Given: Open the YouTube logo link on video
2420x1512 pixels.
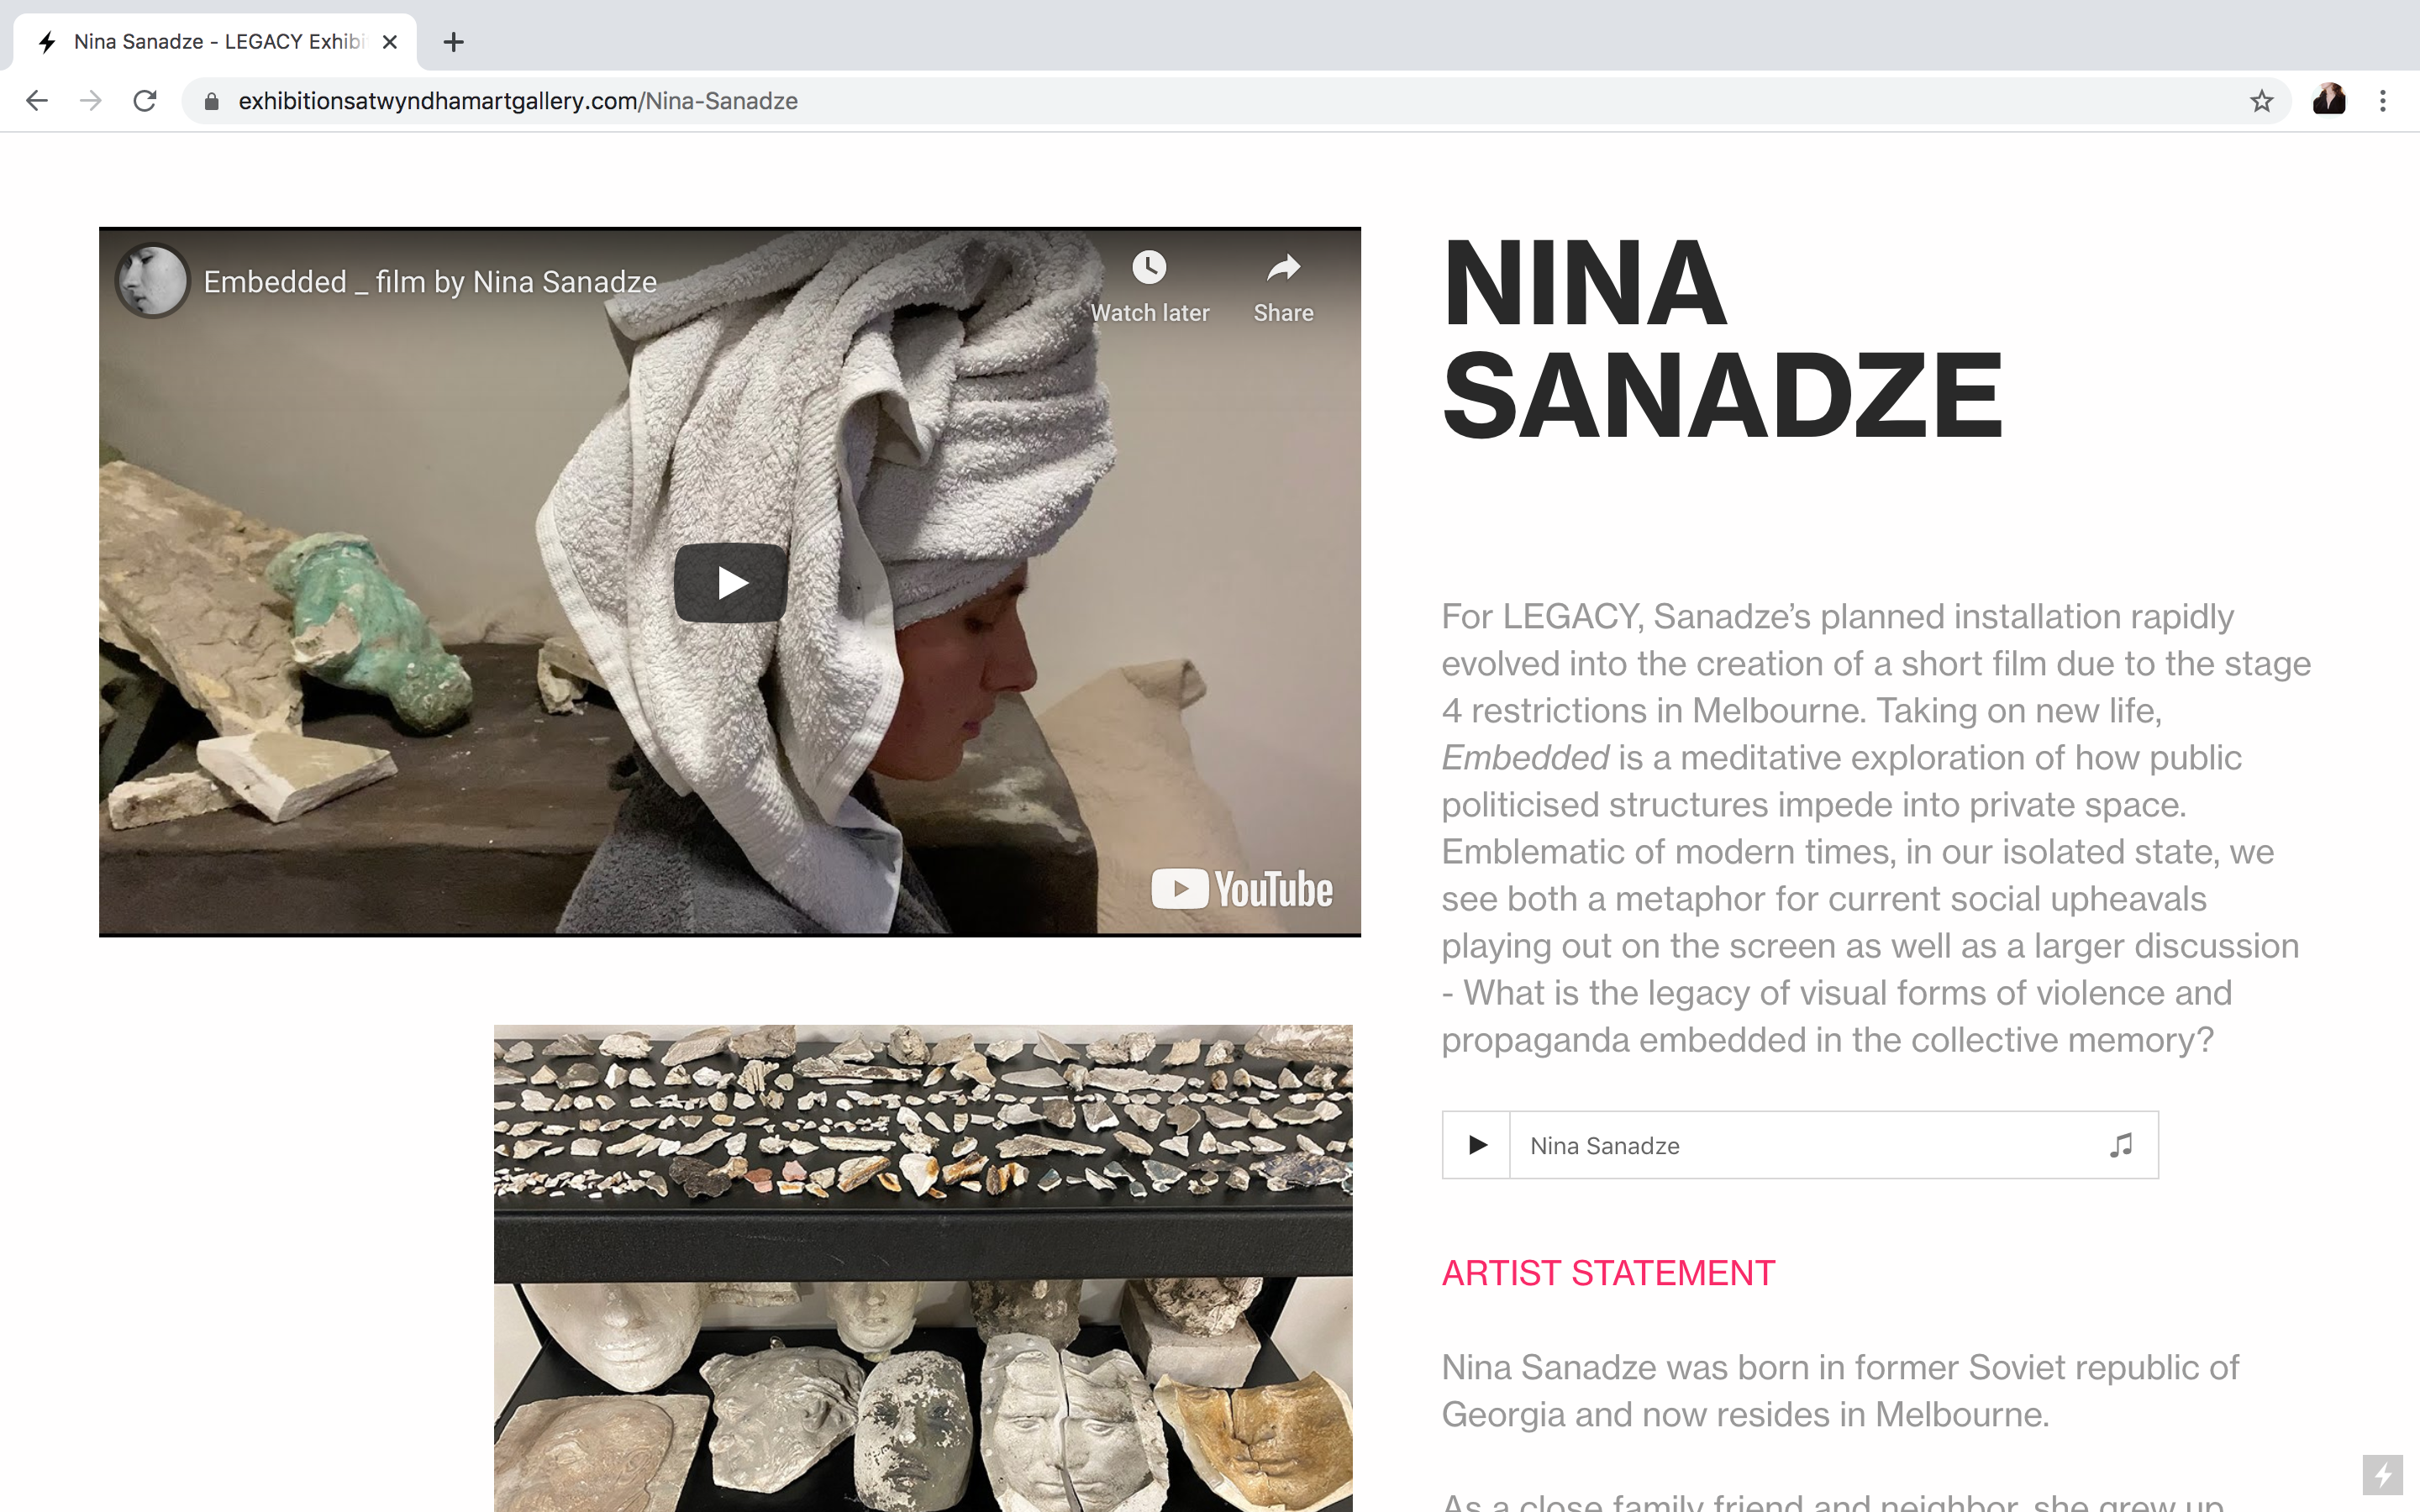Looking at the screenshot, I should coord(1241,889).
